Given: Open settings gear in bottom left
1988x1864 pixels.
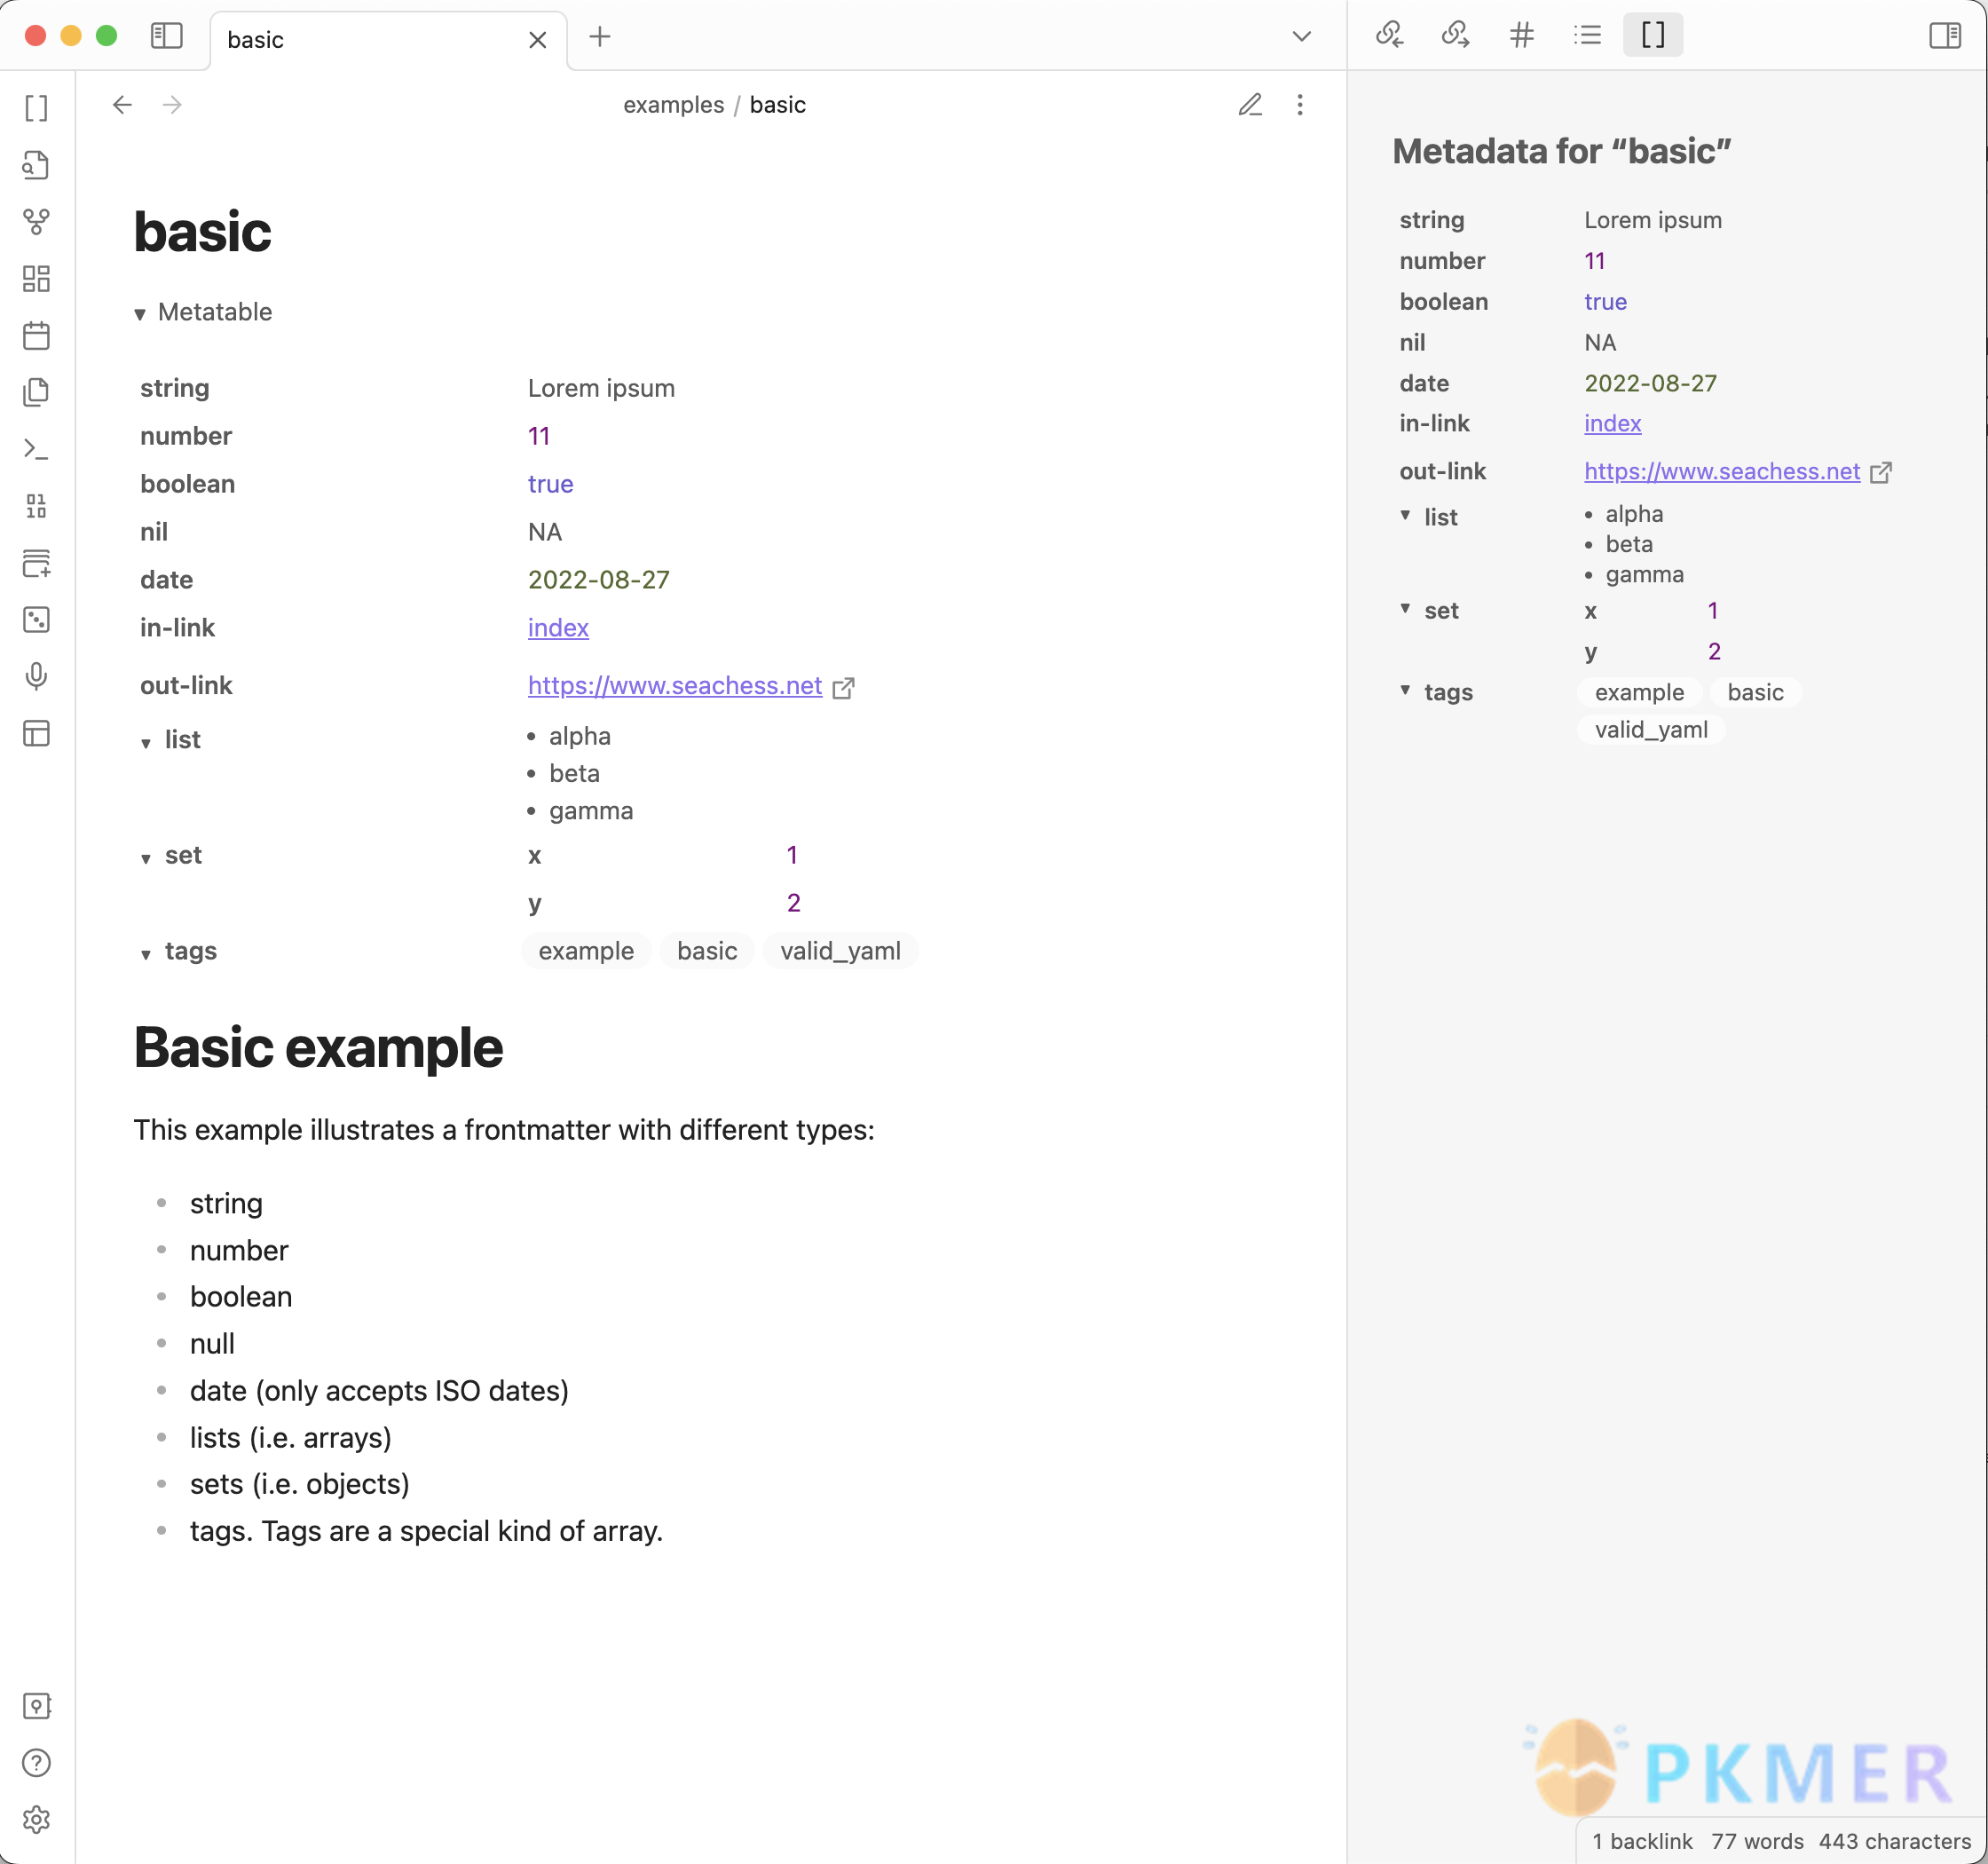Looking at the screenshot, I should tap(36, 1819).
